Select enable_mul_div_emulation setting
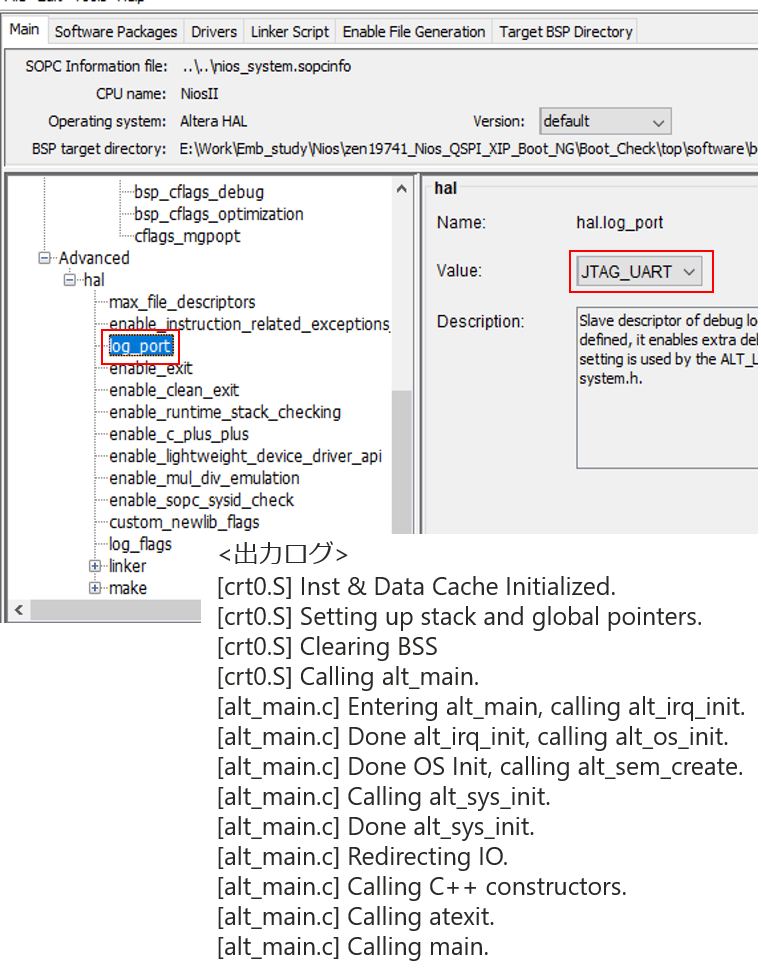The height and width of the screenshot is (977, 761). point(204,478)
